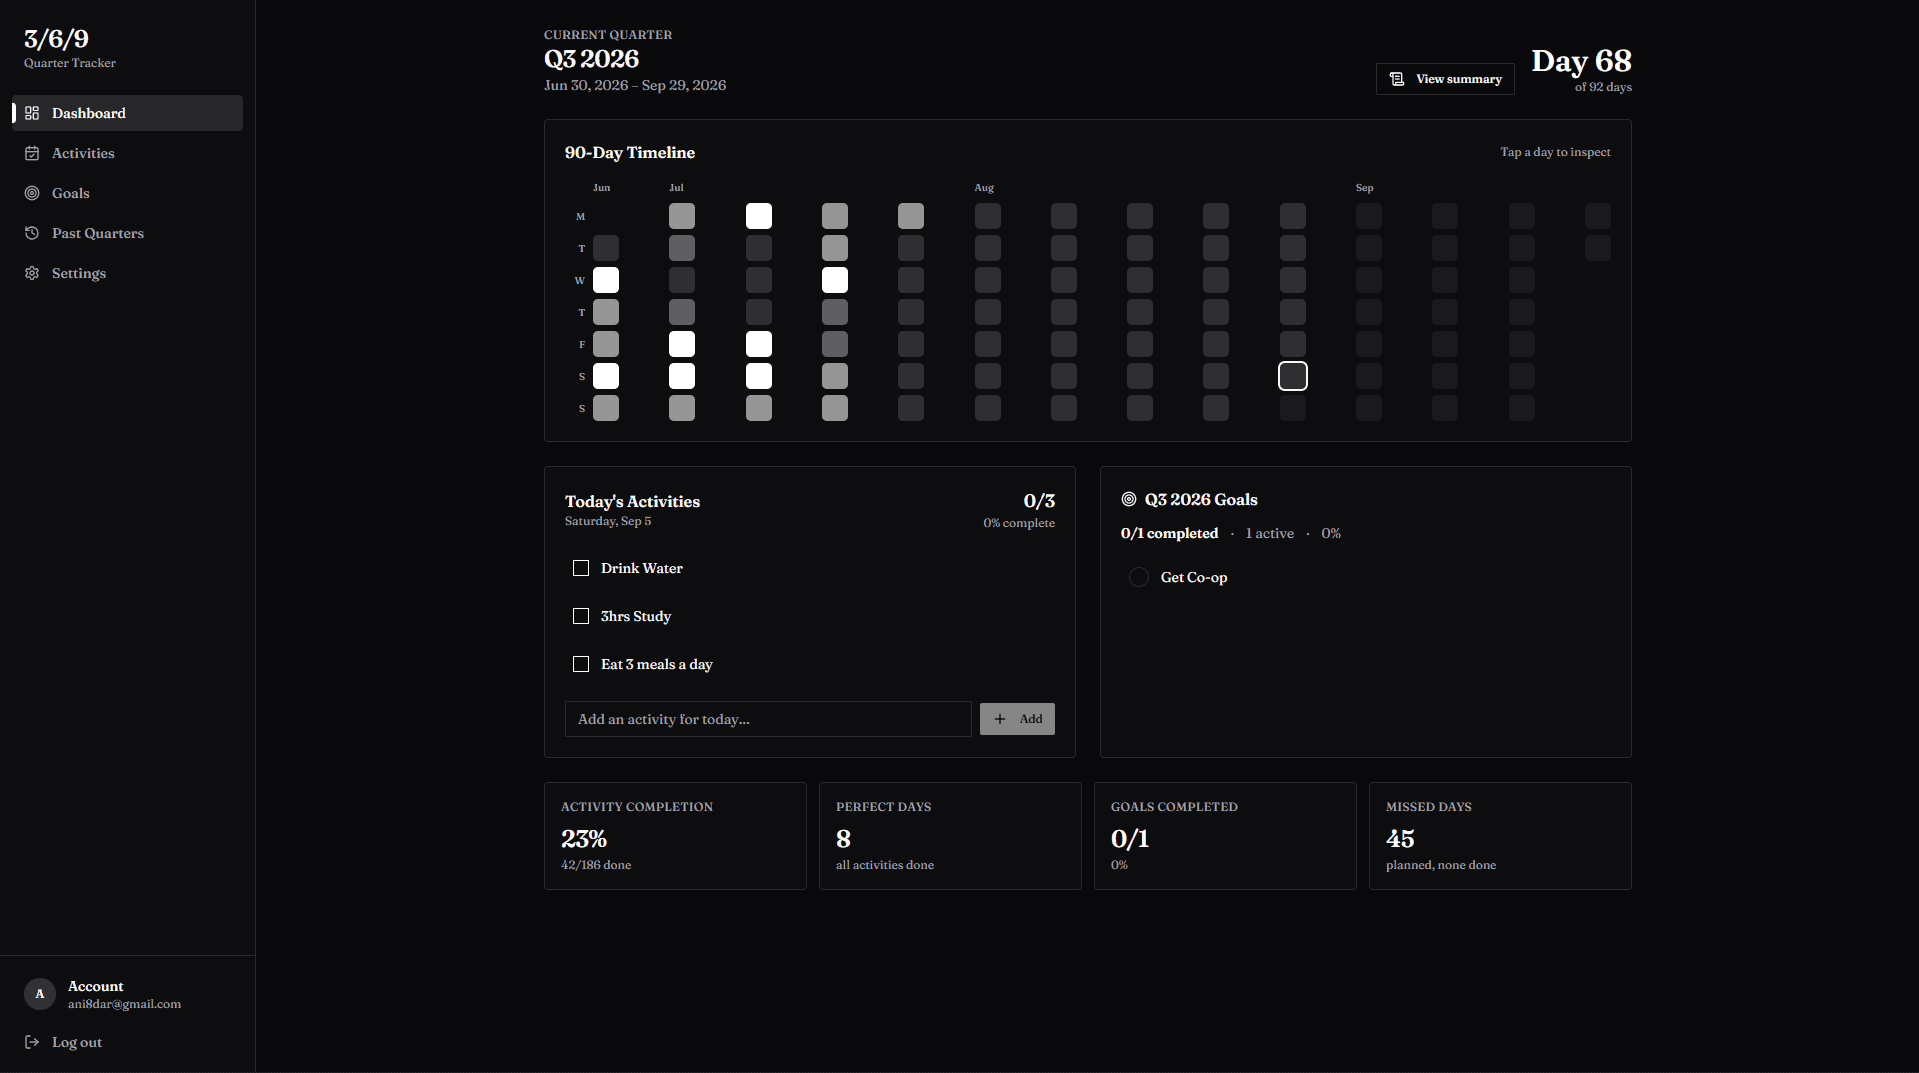Inspect white Saturday Jul 4 timeline cell

[x=606, y=376]
